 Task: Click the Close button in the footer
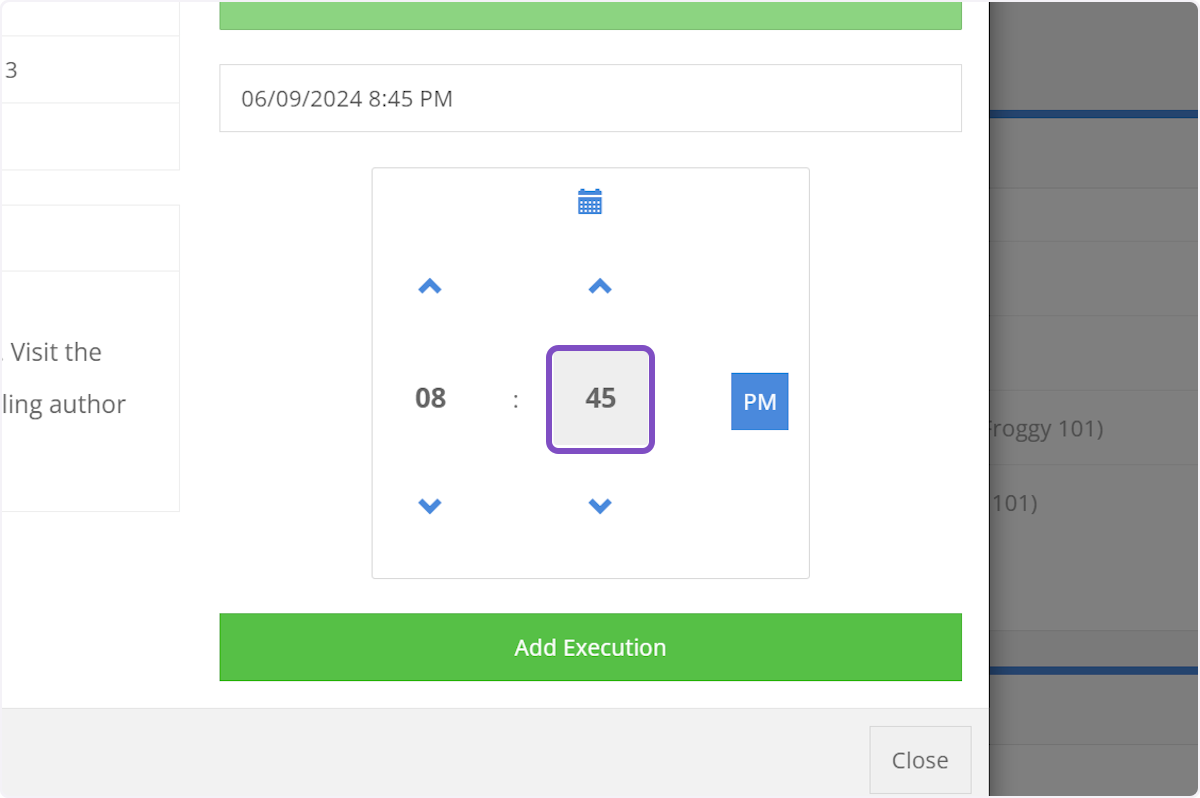919,760
